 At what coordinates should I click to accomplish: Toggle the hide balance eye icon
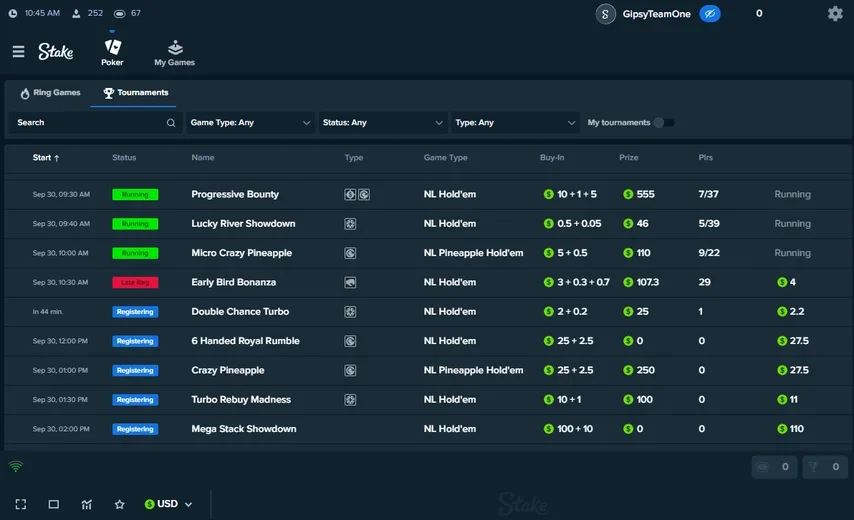710,14
